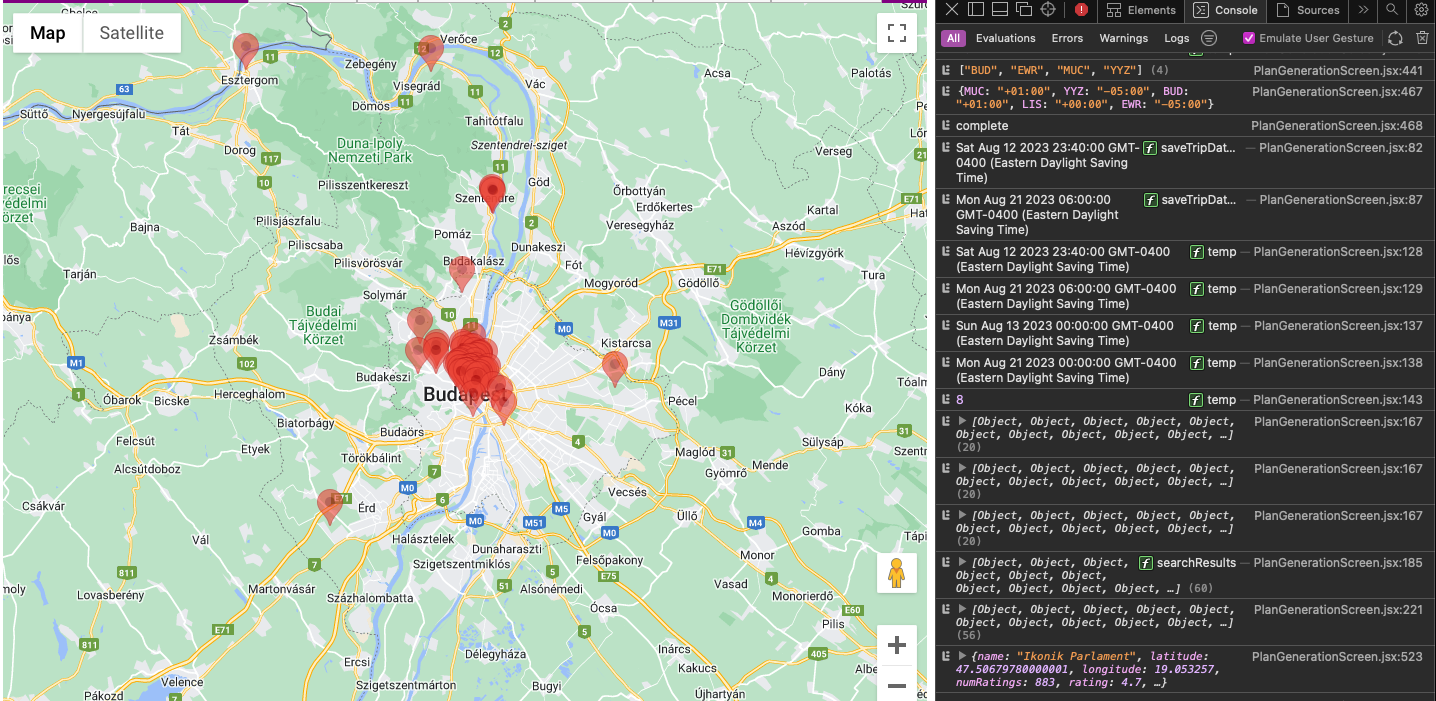
Task: Dock inspector to the side of window
Action: (975, 10)
